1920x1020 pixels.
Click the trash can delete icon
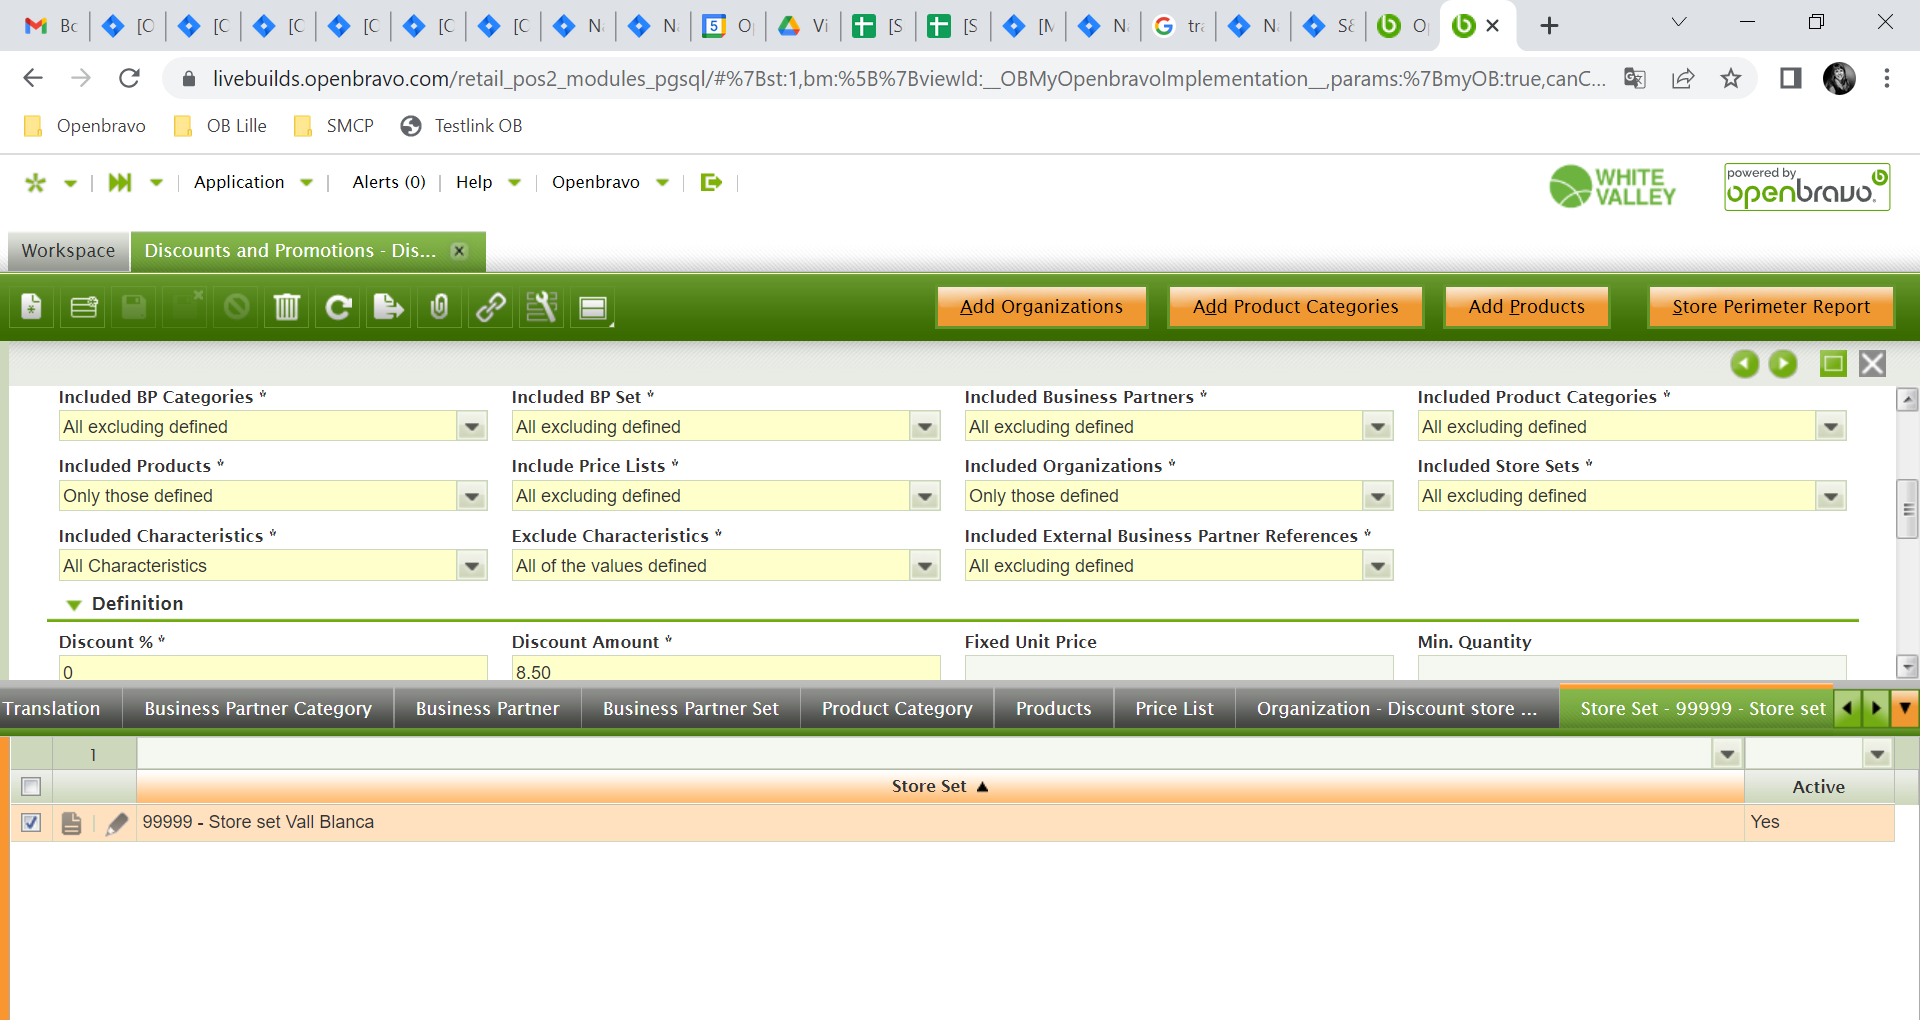tap(286, 307)
